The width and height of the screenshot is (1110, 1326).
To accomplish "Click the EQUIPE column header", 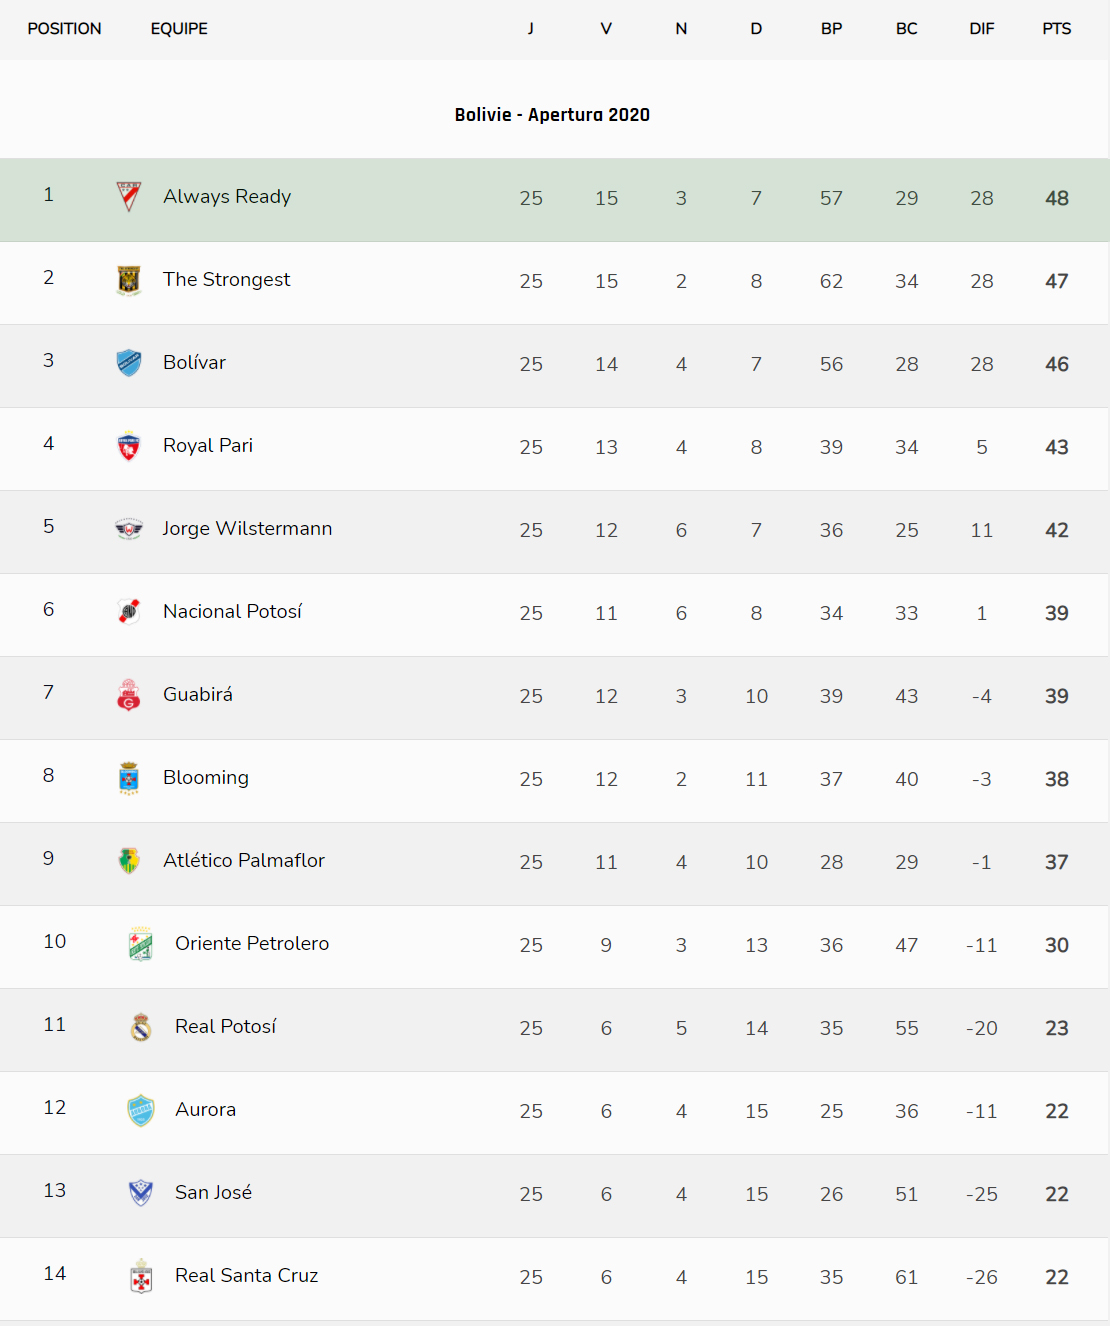I will tap(179, 29).
